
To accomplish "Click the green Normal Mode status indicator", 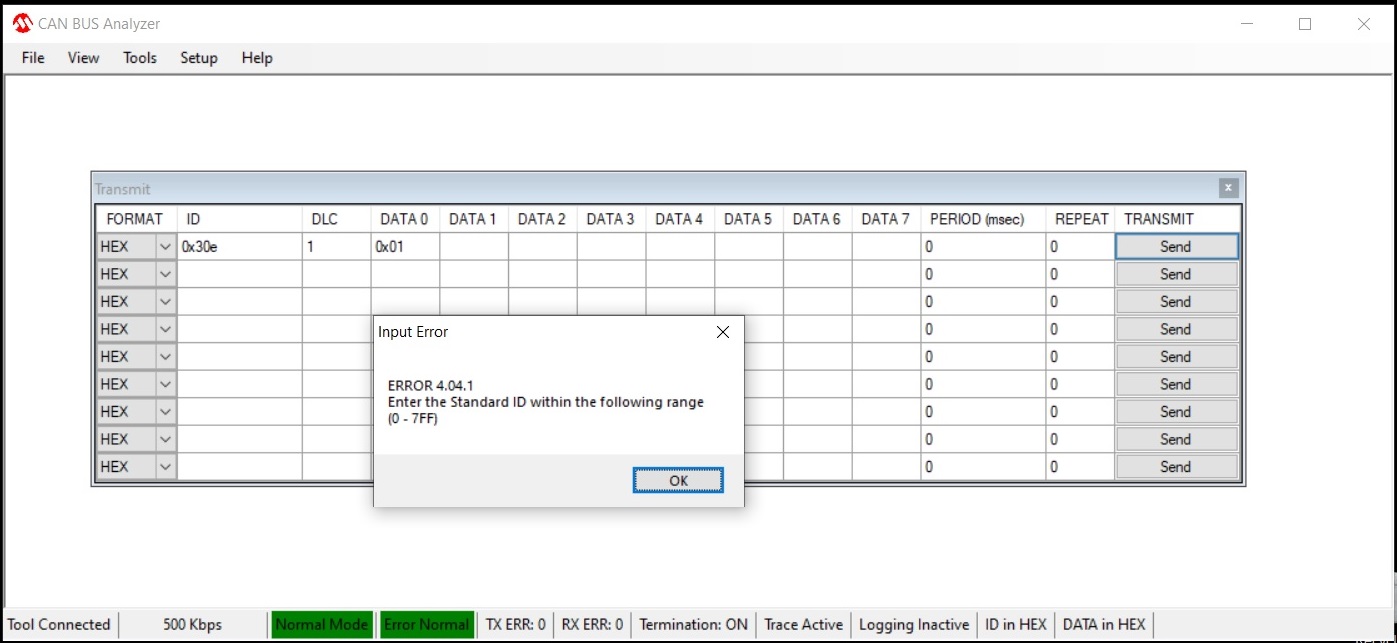I will 322,625.
